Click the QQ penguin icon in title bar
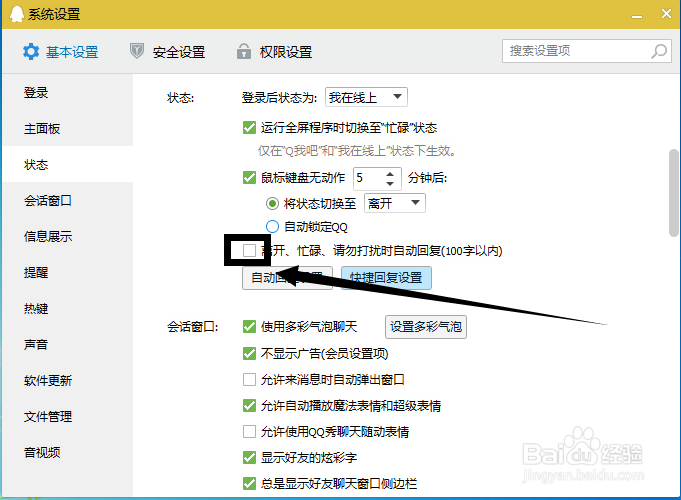681x500 pixels. [17, 14]
